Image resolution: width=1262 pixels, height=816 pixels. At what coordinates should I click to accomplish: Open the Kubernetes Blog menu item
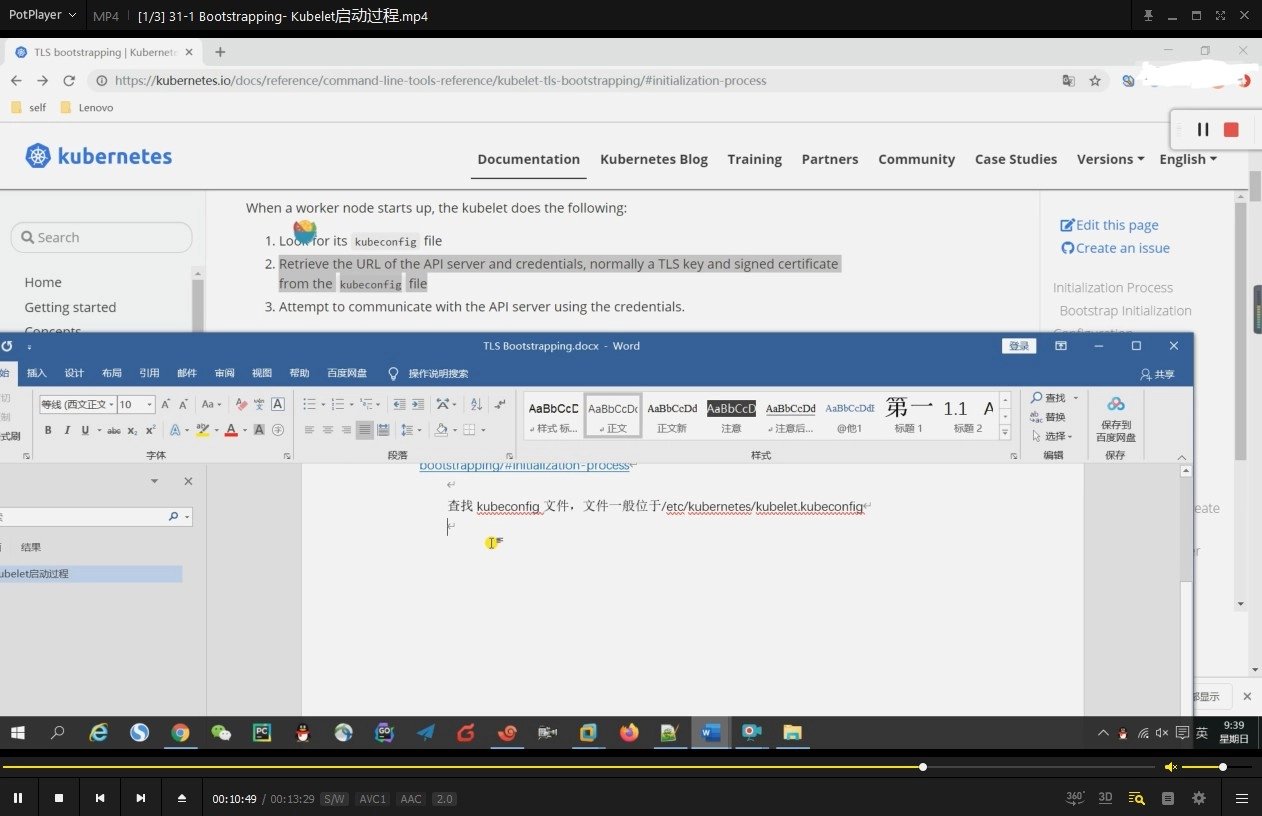[654, 158]
